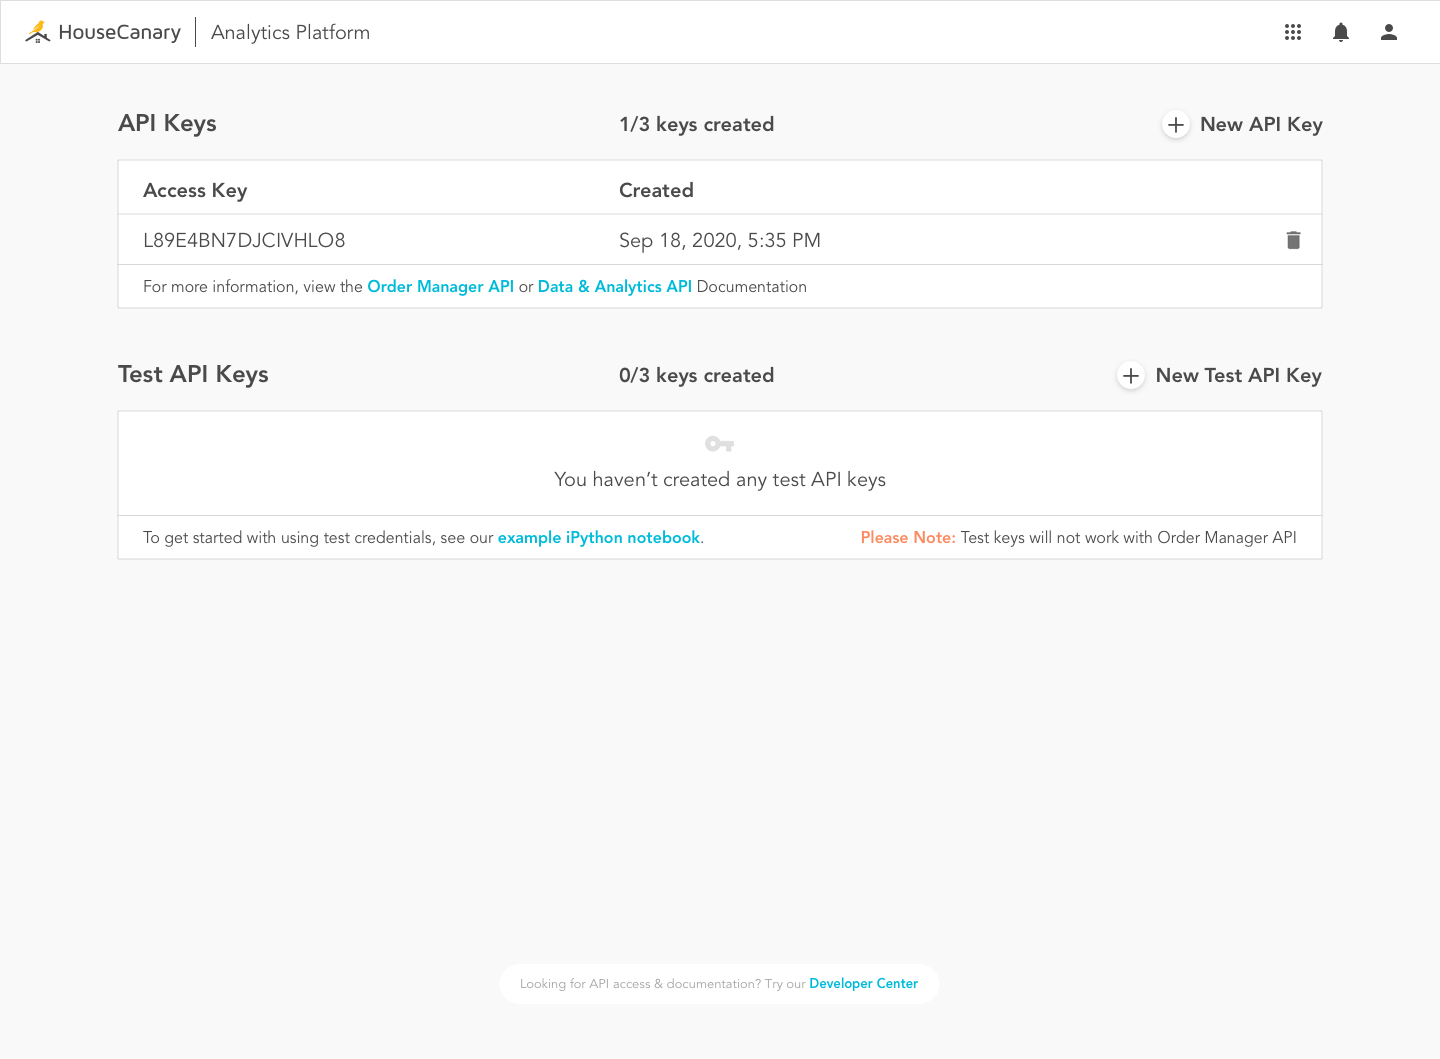Image resolution: width=1440 pixels, height=1059 pixels.
Task: Click the HouseCanary bird logo
Action: pyautogui.click(x=37, y=31)
